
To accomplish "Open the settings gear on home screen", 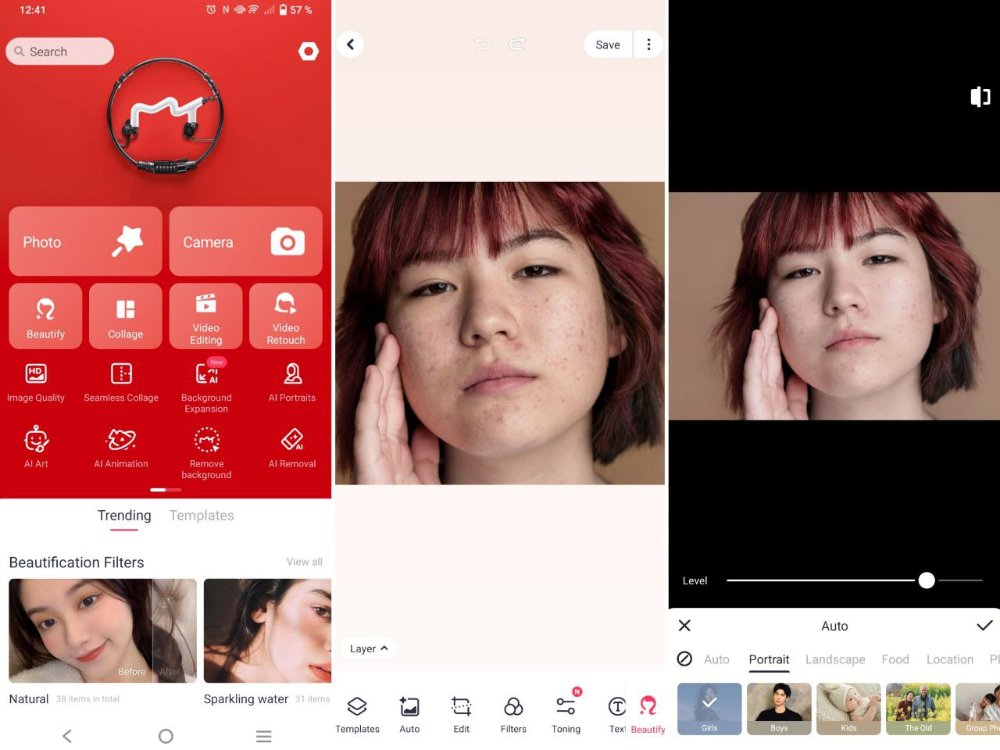I will pyautogui.click(x=309, y=50).
